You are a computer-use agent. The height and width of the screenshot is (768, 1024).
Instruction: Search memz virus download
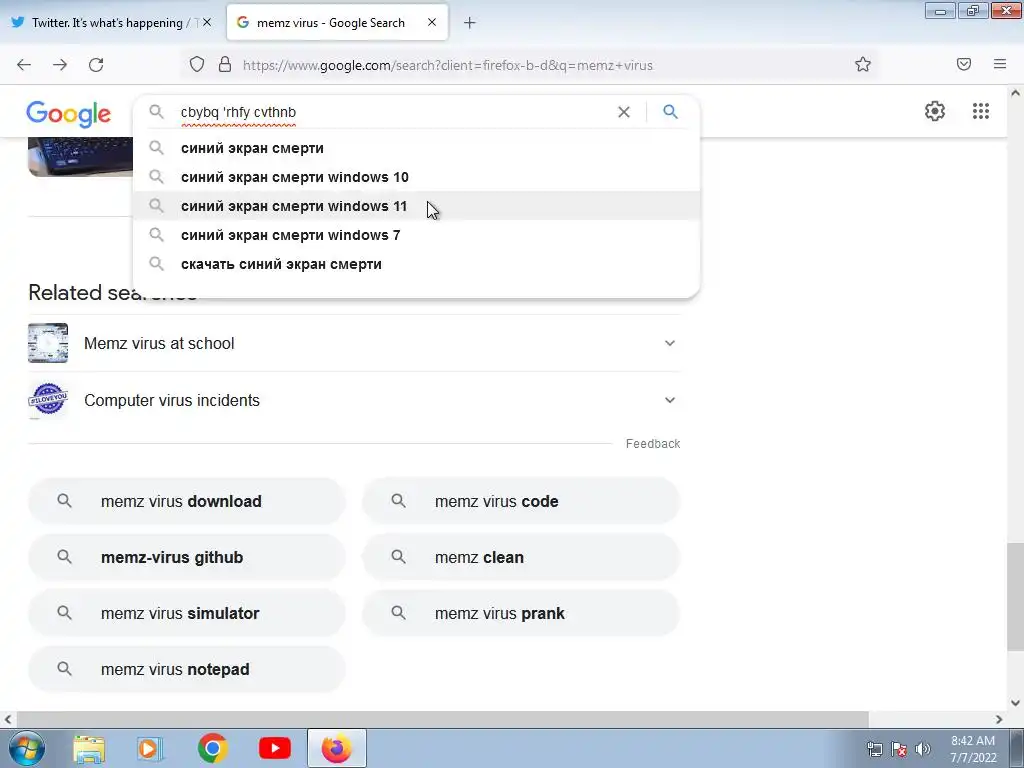[x=187, y=501]
